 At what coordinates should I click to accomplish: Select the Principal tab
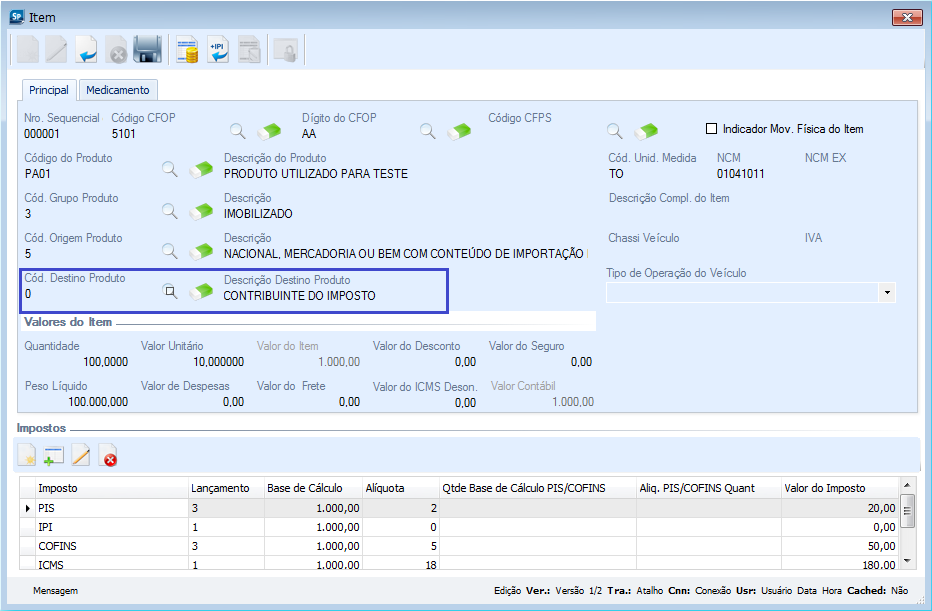(x=49, y=90)
